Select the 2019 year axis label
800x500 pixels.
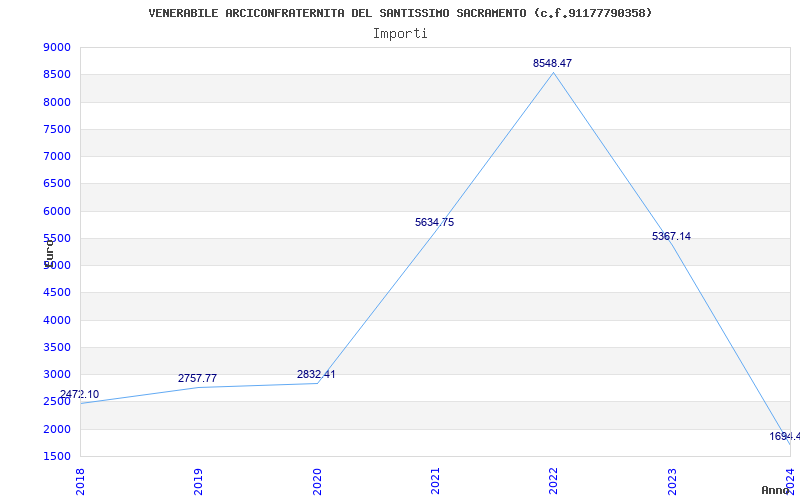coord(198,481)
